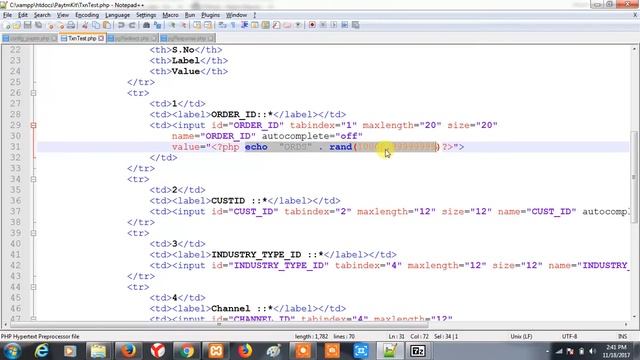Click the Paste toolbar icon
The image size is (640, 360).
coord(107,25)
